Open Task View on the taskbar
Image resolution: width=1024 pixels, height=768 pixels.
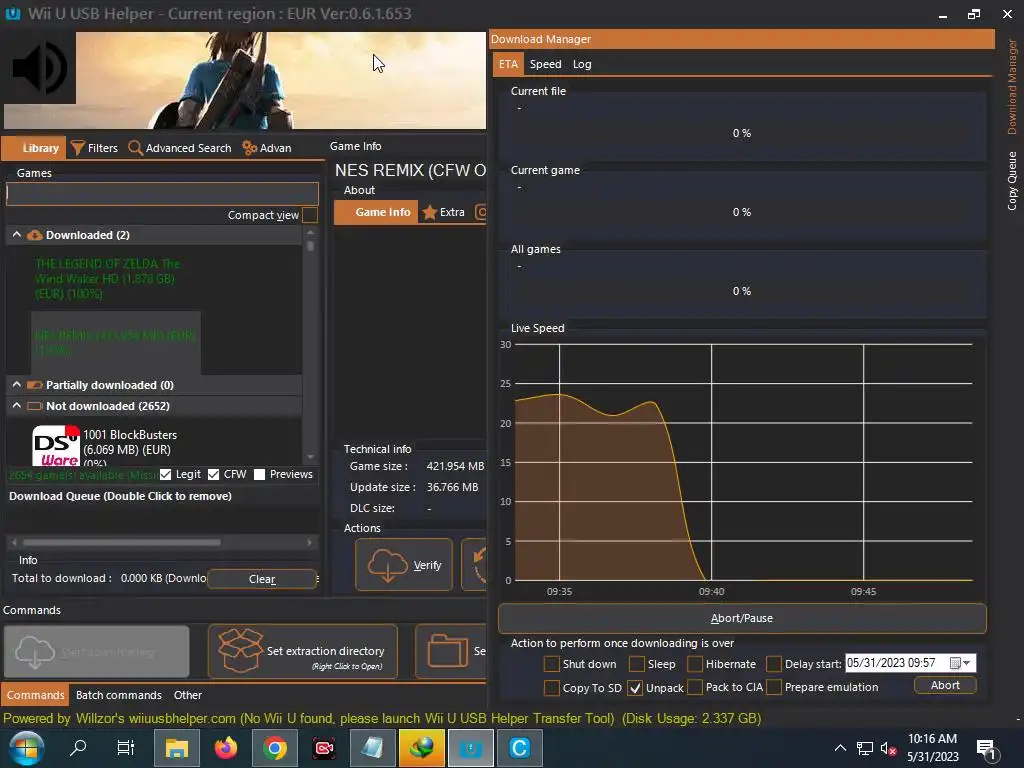125,748
